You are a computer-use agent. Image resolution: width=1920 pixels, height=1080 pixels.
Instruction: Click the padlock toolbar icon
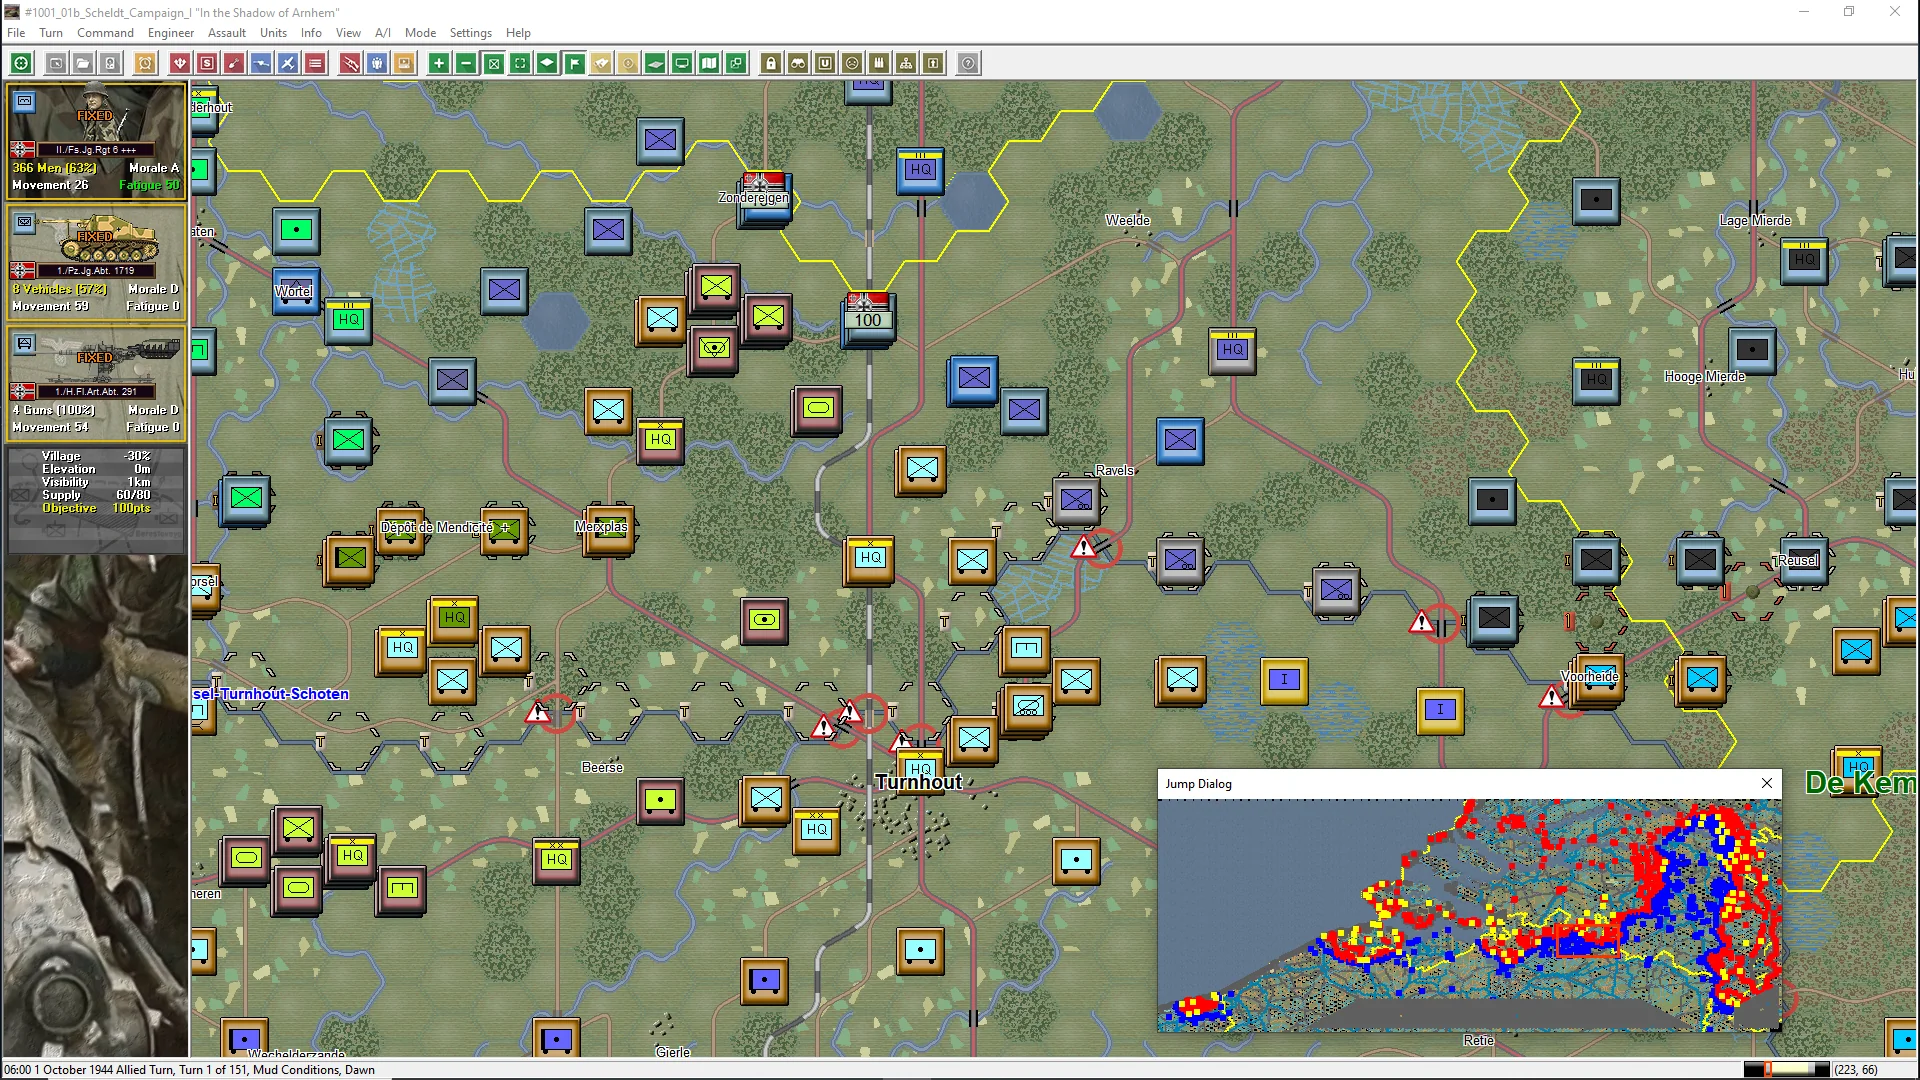pos(771,63)
